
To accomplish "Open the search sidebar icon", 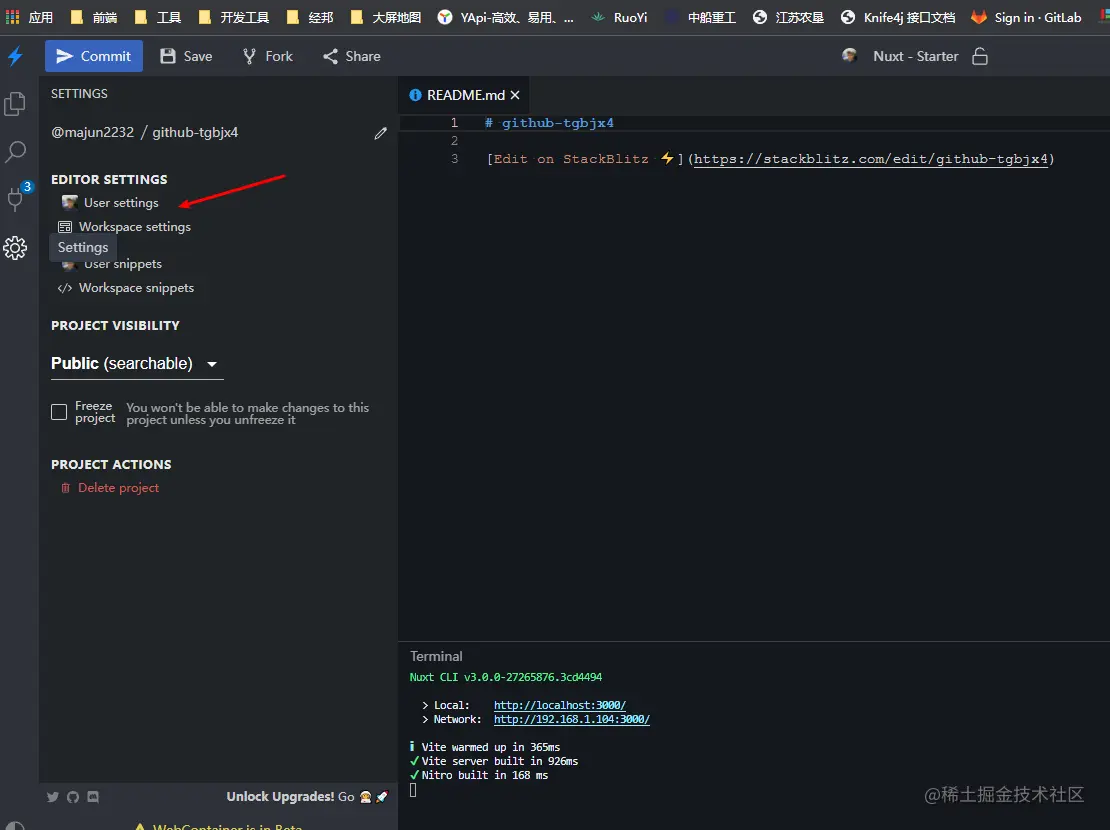I will [x=16, y=152].
